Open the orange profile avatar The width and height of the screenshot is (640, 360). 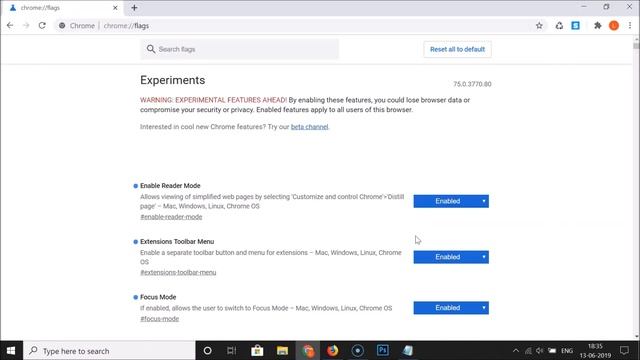614,25
